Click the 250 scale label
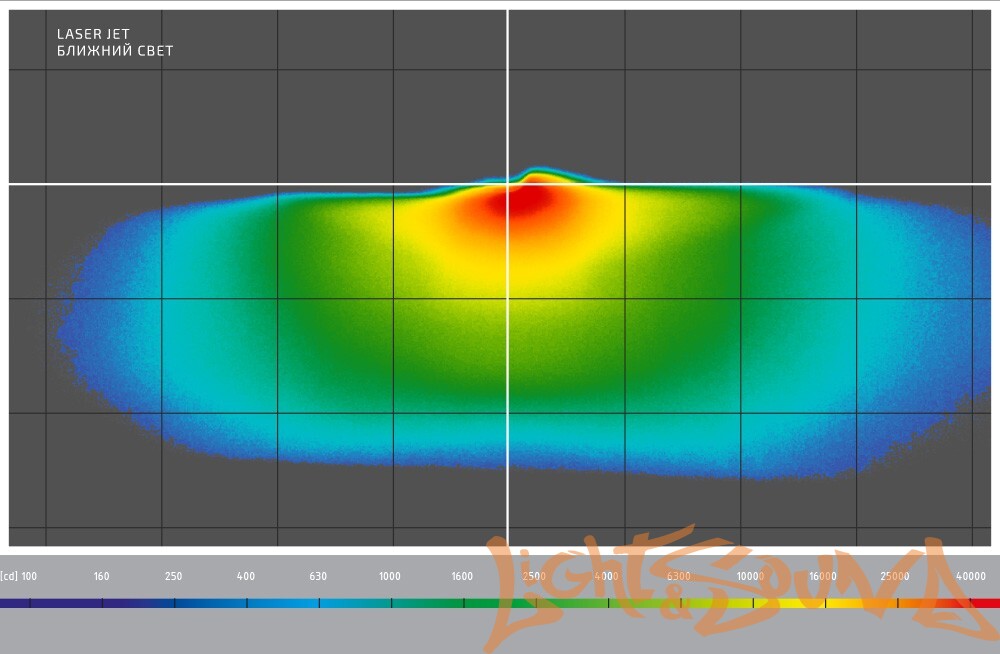This screenshot has height=654, width=1000. pos(173,577)
